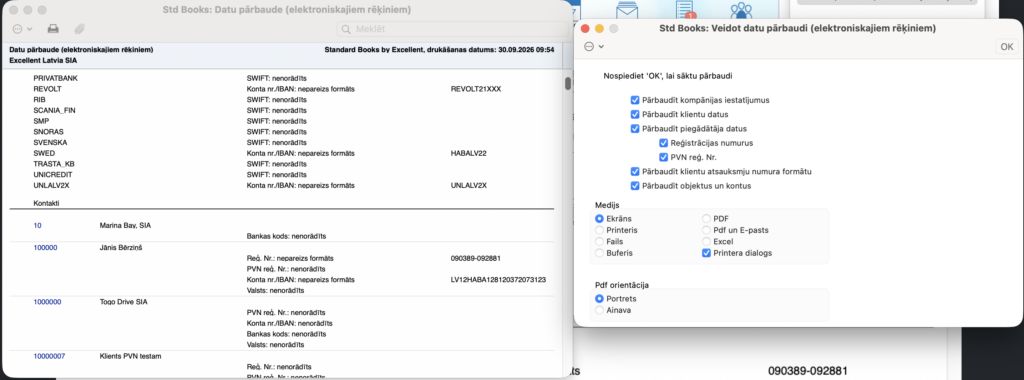This screenshot has width=1024, height=380.
Task: Click the document icon with the red badge
Action: point(685,9)
